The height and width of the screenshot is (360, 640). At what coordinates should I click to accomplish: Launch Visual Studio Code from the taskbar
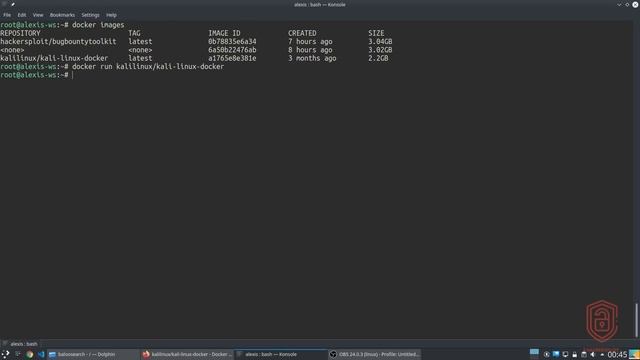point(41,354)
